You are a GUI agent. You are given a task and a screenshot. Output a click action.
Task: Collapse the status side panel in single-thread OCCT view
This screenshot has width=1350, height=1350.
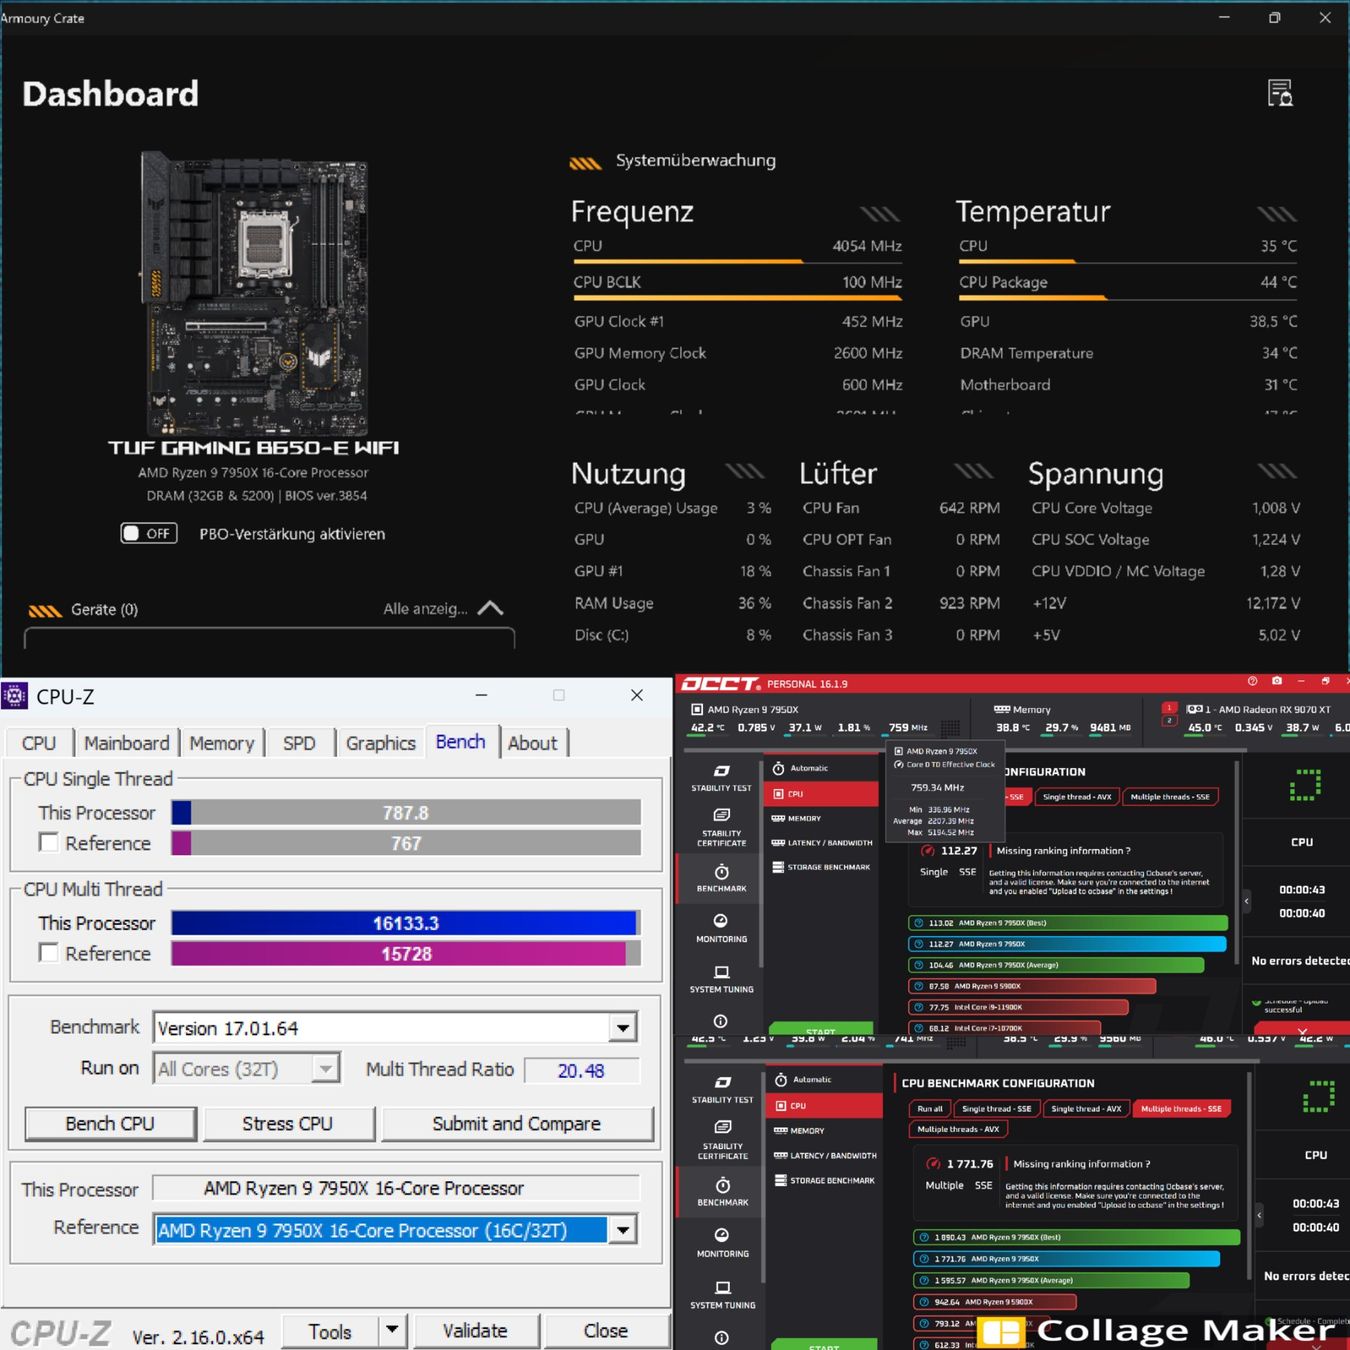(x=1246, y=900)
